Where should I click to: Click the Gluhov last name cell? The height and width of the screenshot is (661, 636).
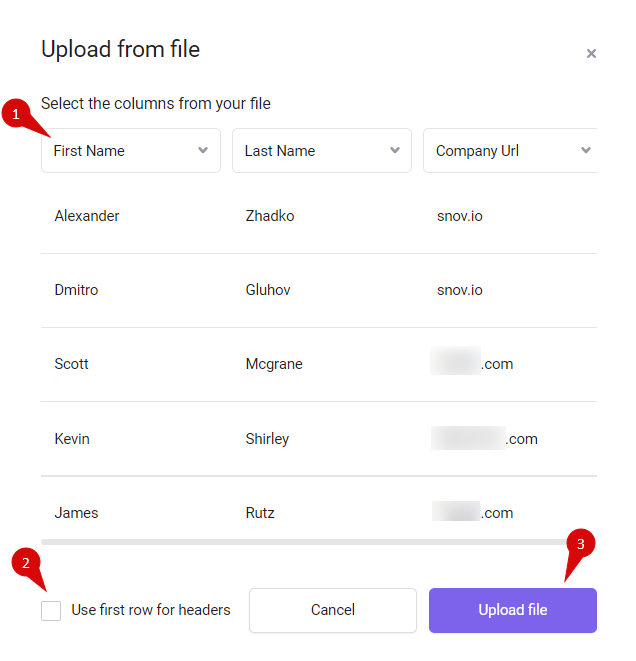(268, 290)
